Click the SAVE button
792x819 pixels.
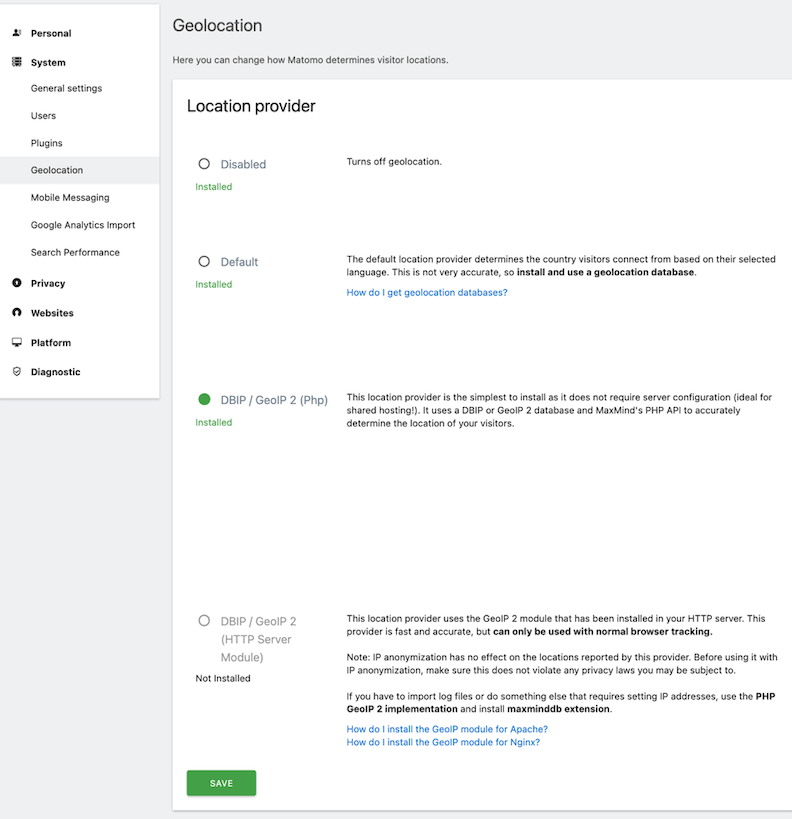pyautogui.click(x=221, y=783)
